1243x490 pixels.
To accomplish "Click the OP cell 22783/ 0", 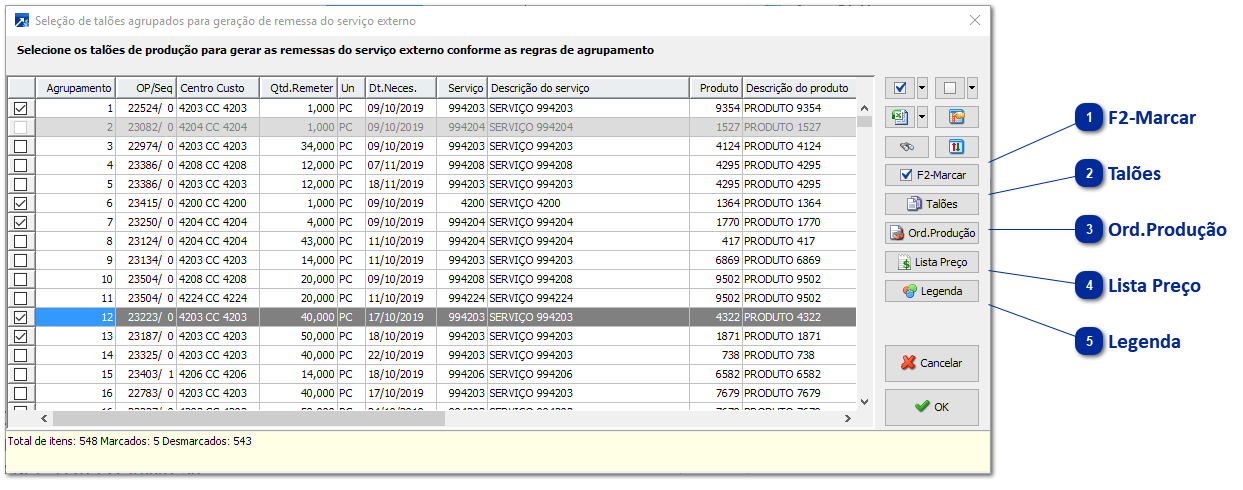I will pos(146,393).
